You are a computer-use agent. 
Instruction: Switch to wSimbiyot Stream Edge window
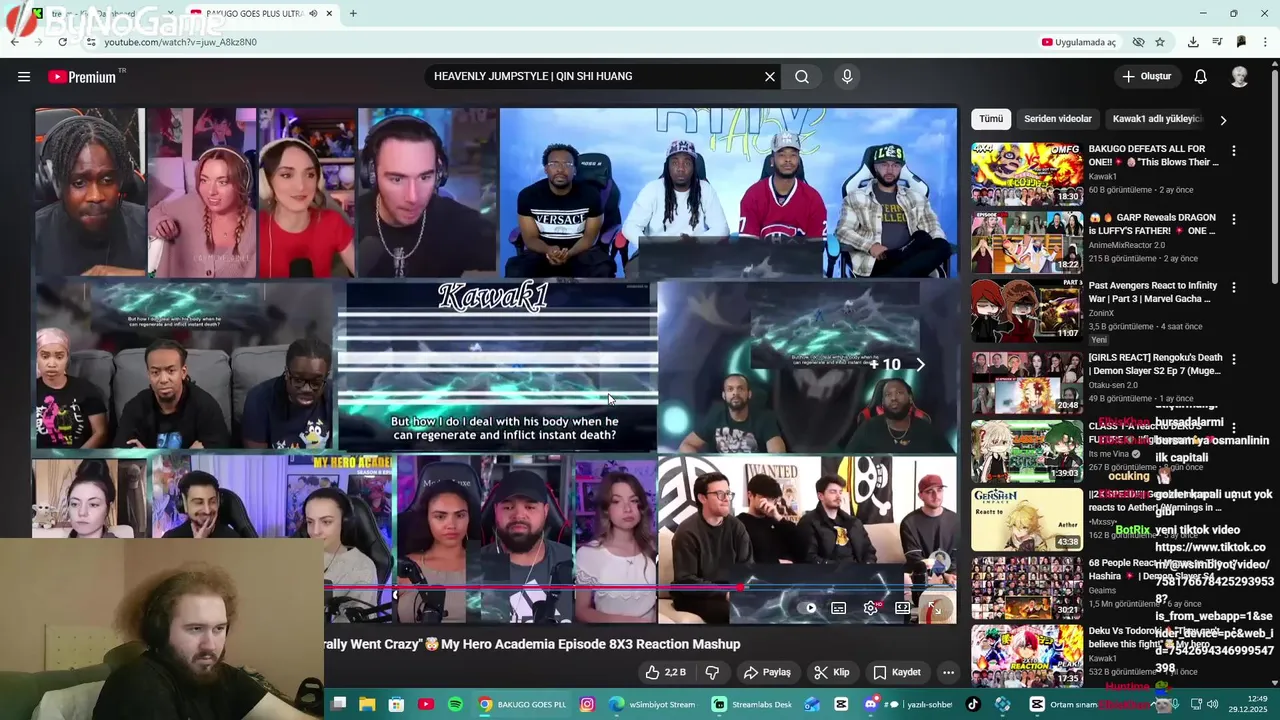(x=652, y=704)
